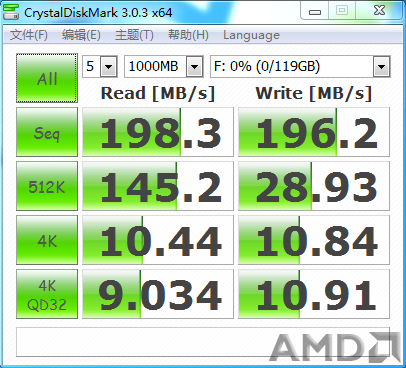Click the Read [MB/s] column header

[x=158, y=93]
